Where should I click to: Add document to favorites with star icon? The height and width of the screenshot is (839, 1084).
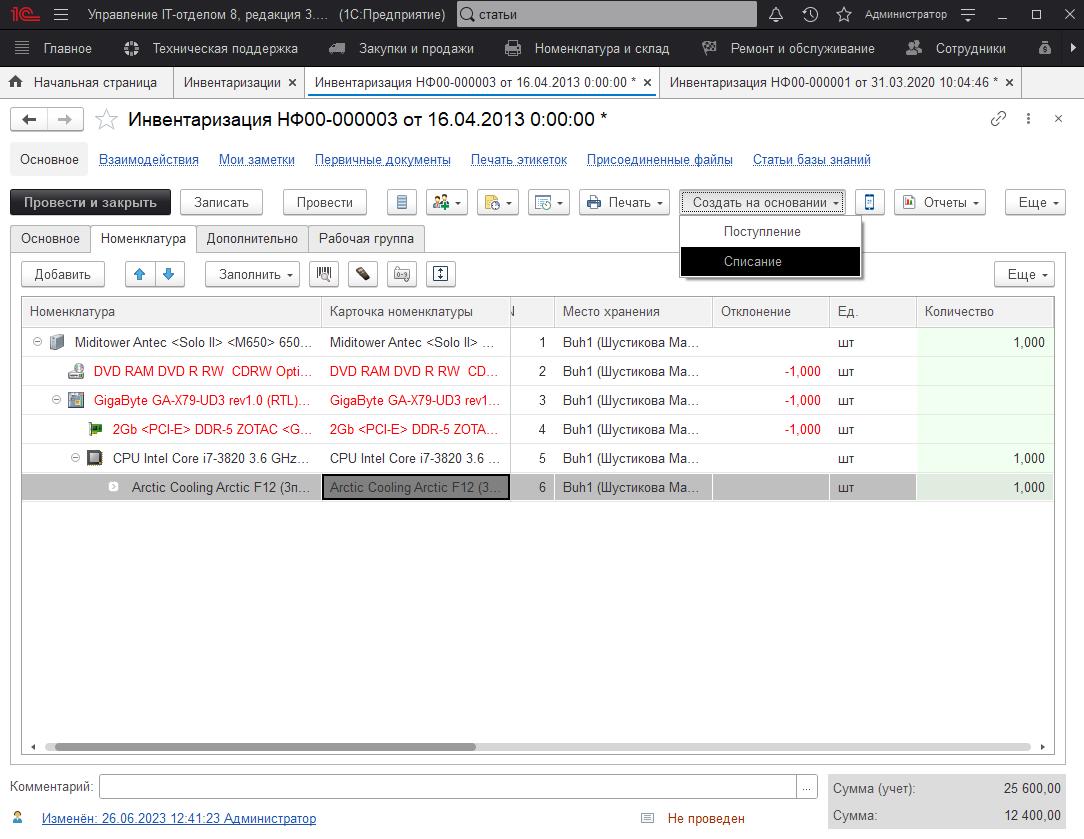click(x=106, y=120)
